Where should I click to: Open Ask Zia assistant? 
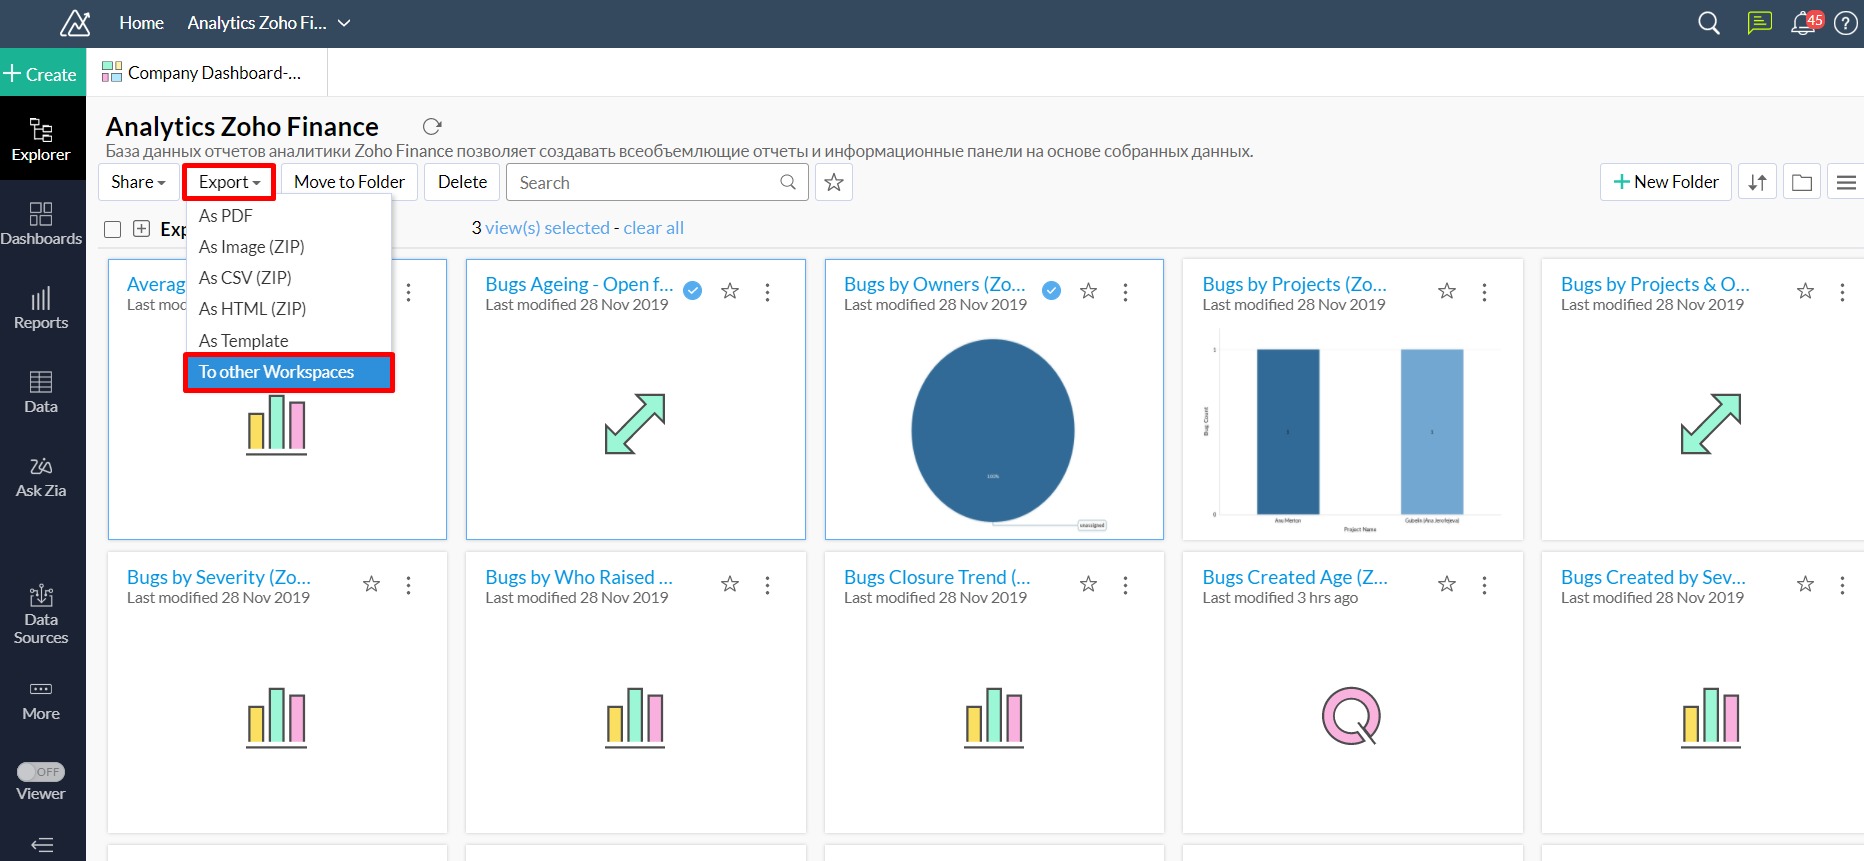(41, 477)
